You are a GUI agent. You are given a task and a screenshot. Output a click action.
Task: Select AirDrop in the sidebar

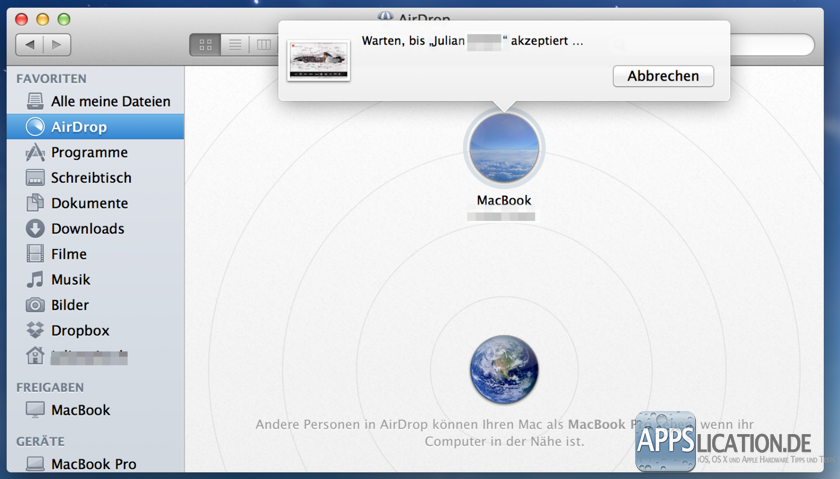[96, 127]
